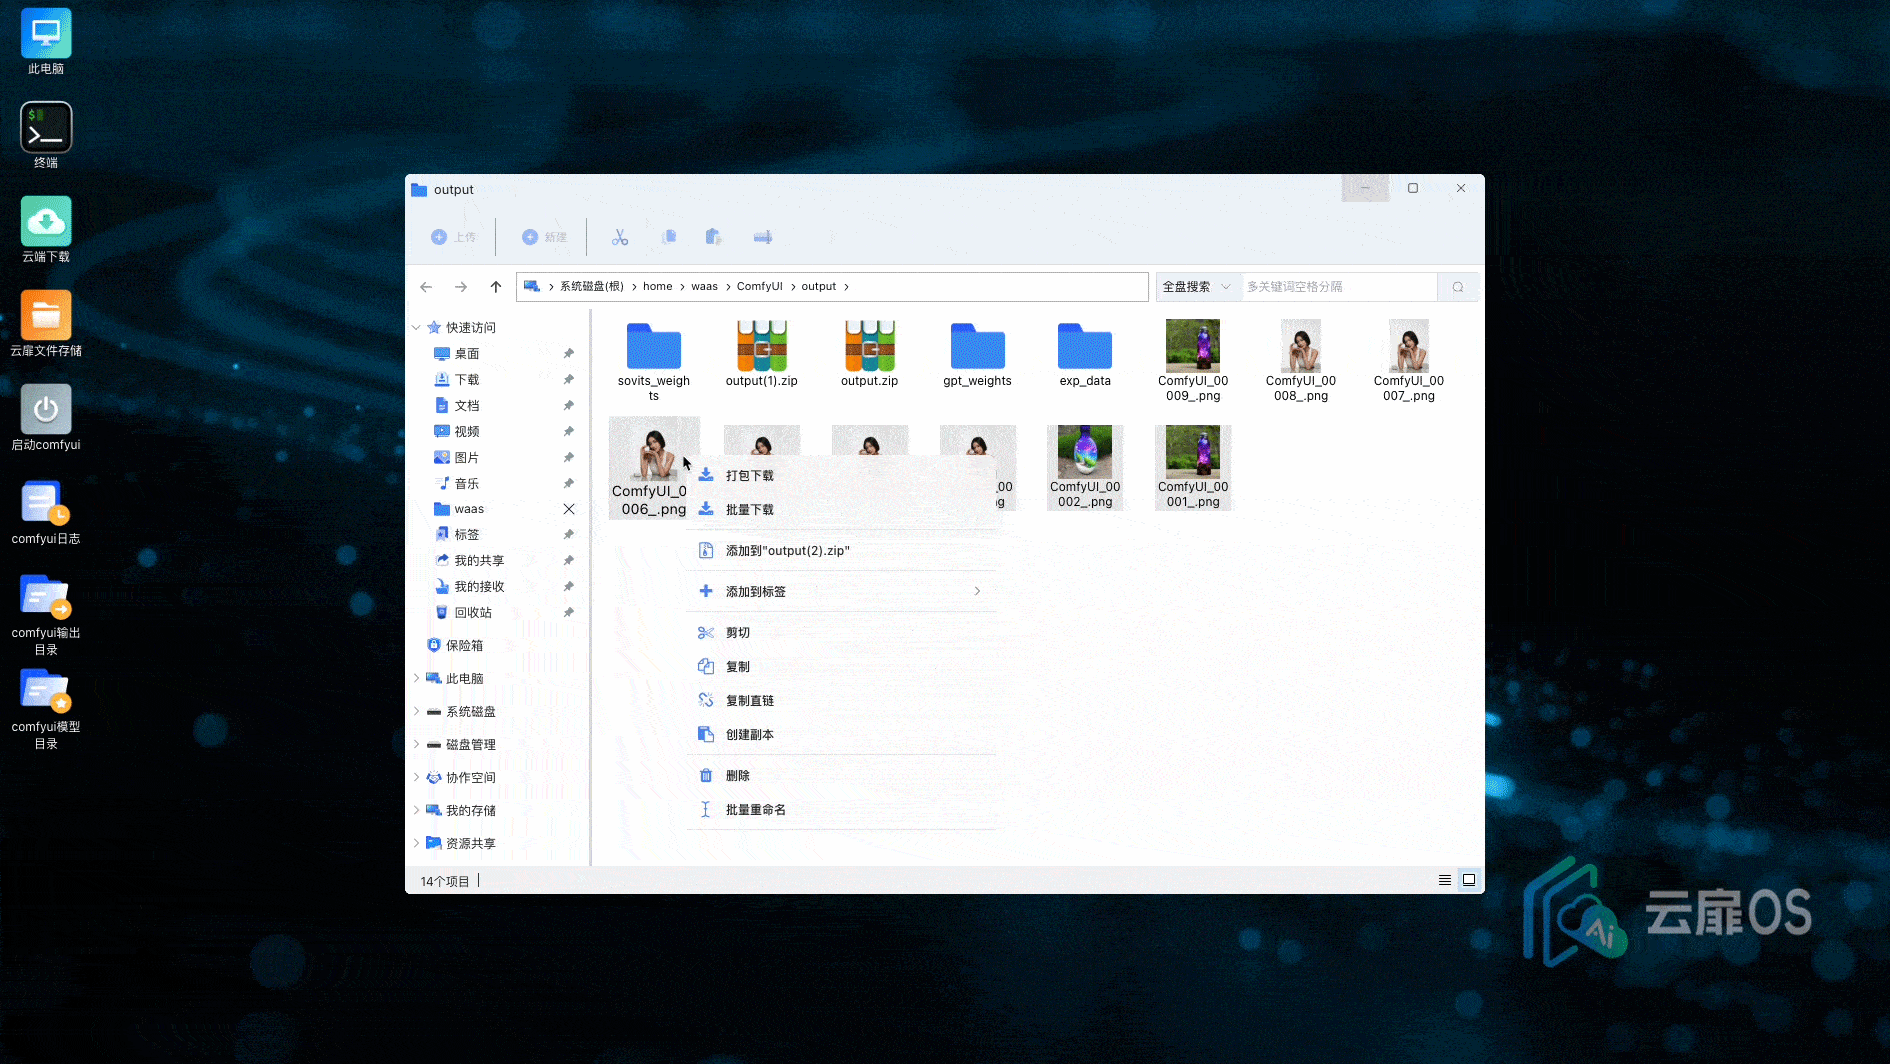This screenshot has width=1890, height=1064.
Task: Choose 打包下载 from context menu
Action: tap(749, 476)
